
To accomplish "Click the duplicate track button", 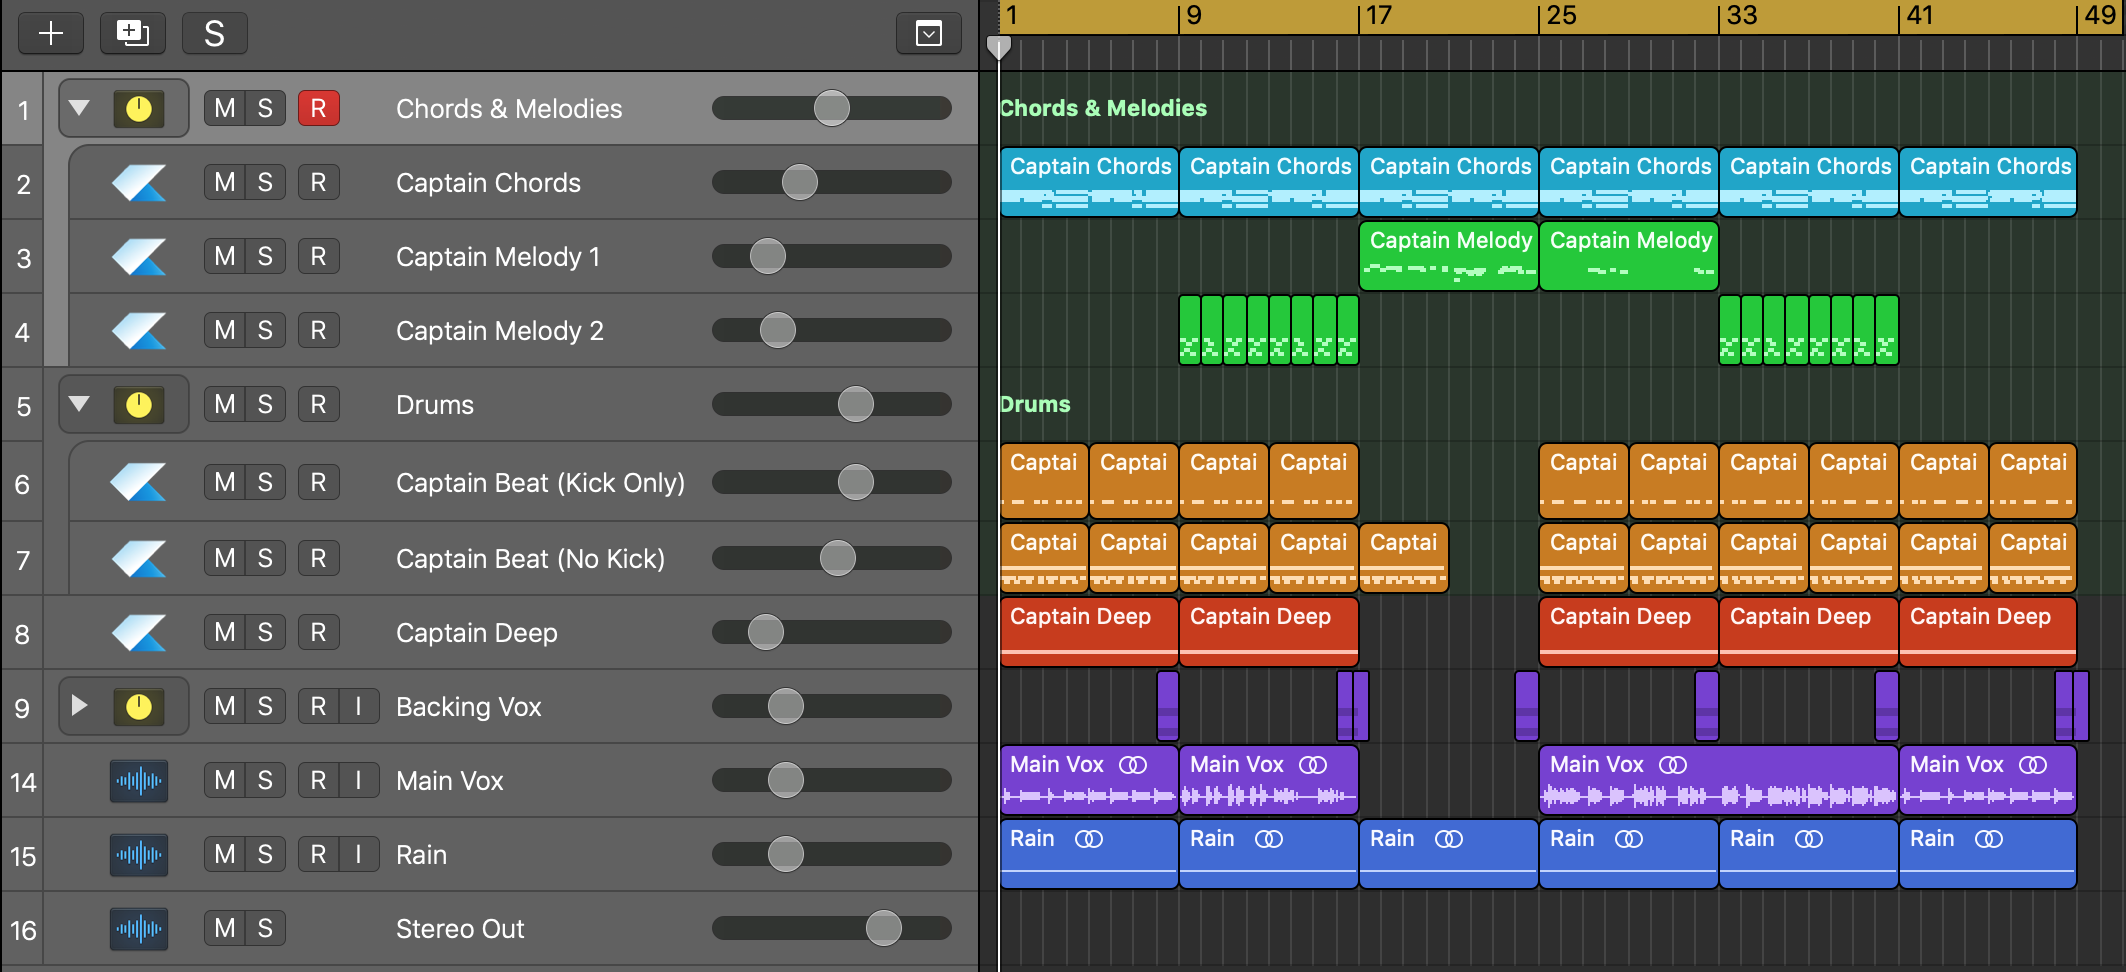I will point(132,34).
